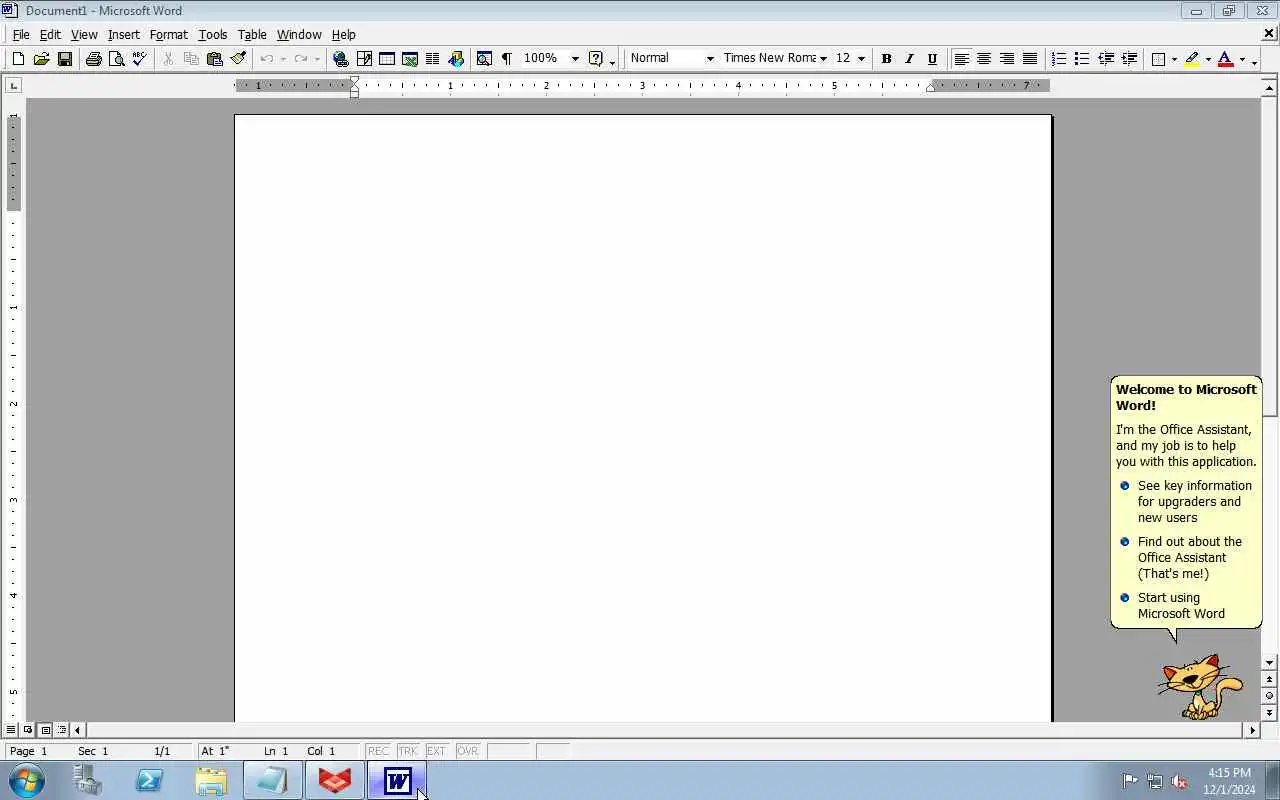
Task: Open the Table menu
Action: click(x=252, y=34)
